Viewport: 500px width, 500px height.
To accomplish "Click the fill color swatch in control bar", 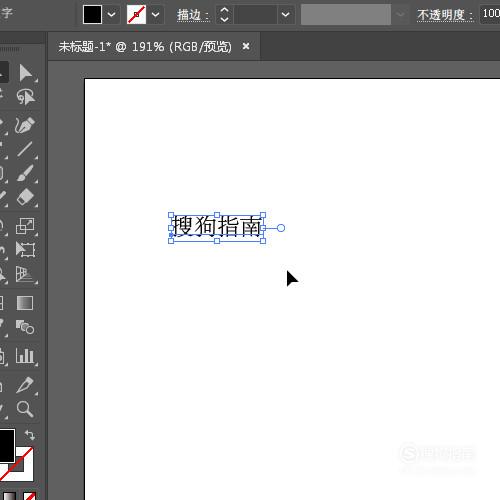I will [x=92, y=14].
